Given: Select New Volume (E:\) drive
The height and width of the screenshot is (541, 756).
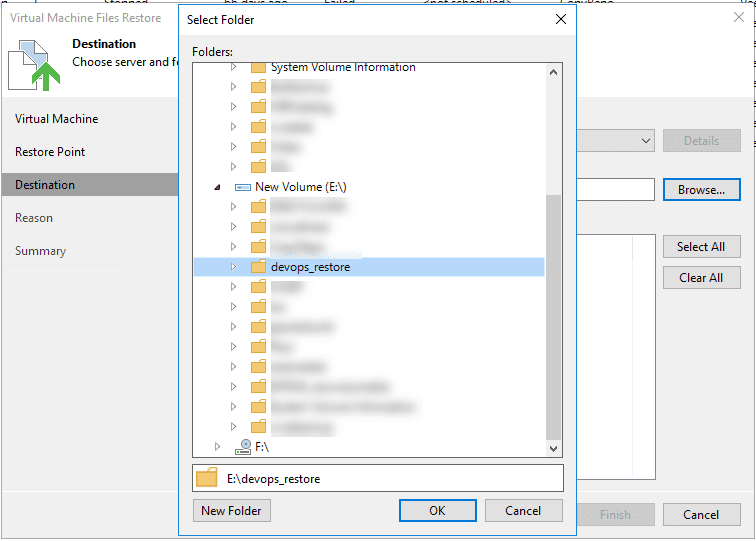Looking at the screenshot, I should click(x=301, y=187).
